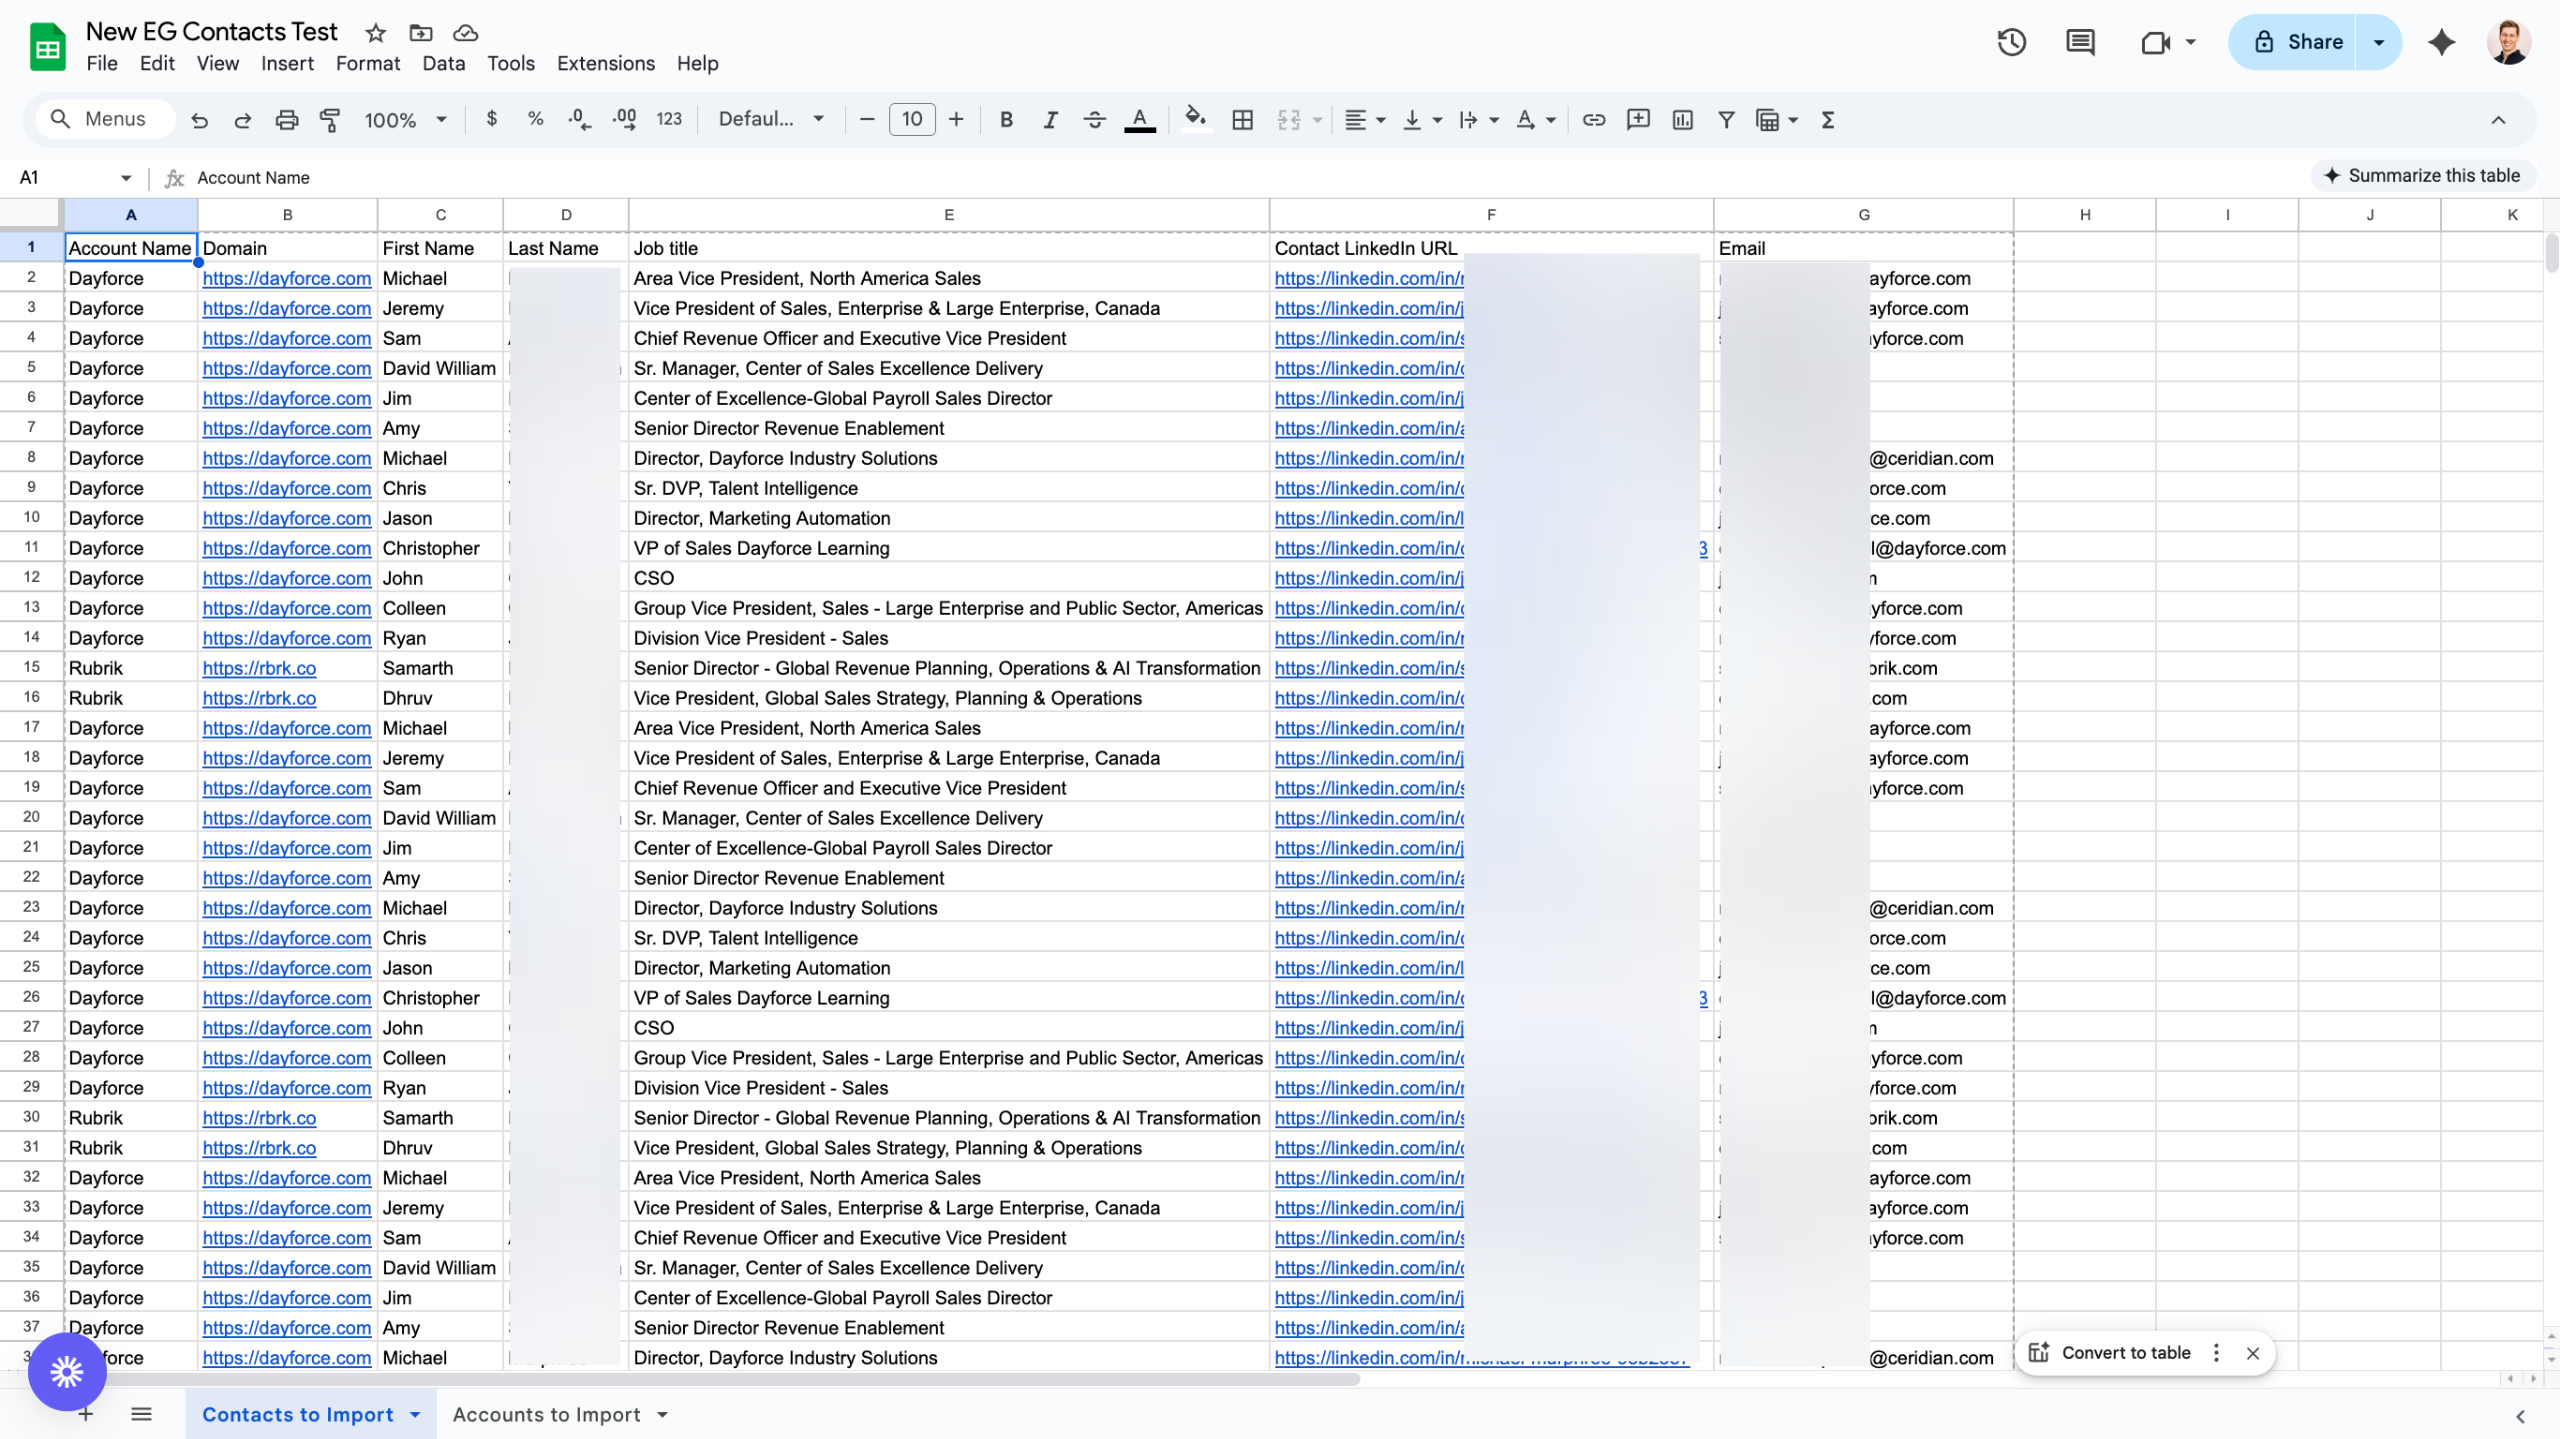Open the Data menu
This screenshot has height=1439, width=2560.
443,63
